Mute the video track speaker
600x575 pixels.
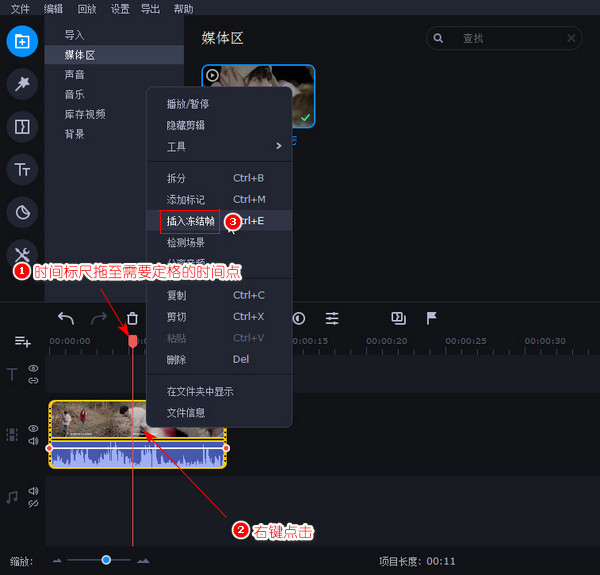pos(33,441)
